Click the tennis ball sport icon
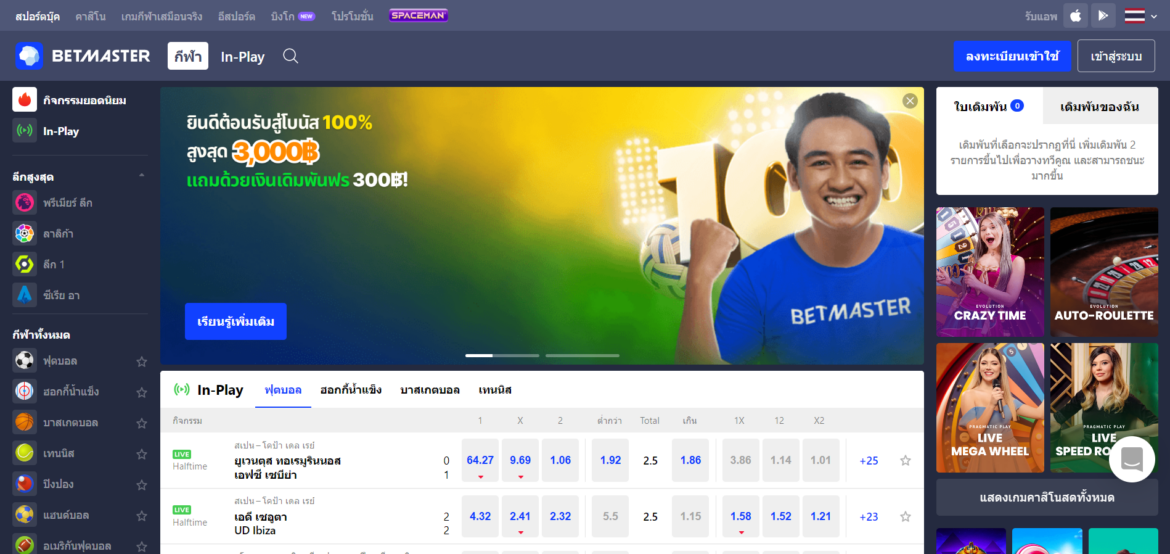This screenshot has width=1170, height=554. 25,453
